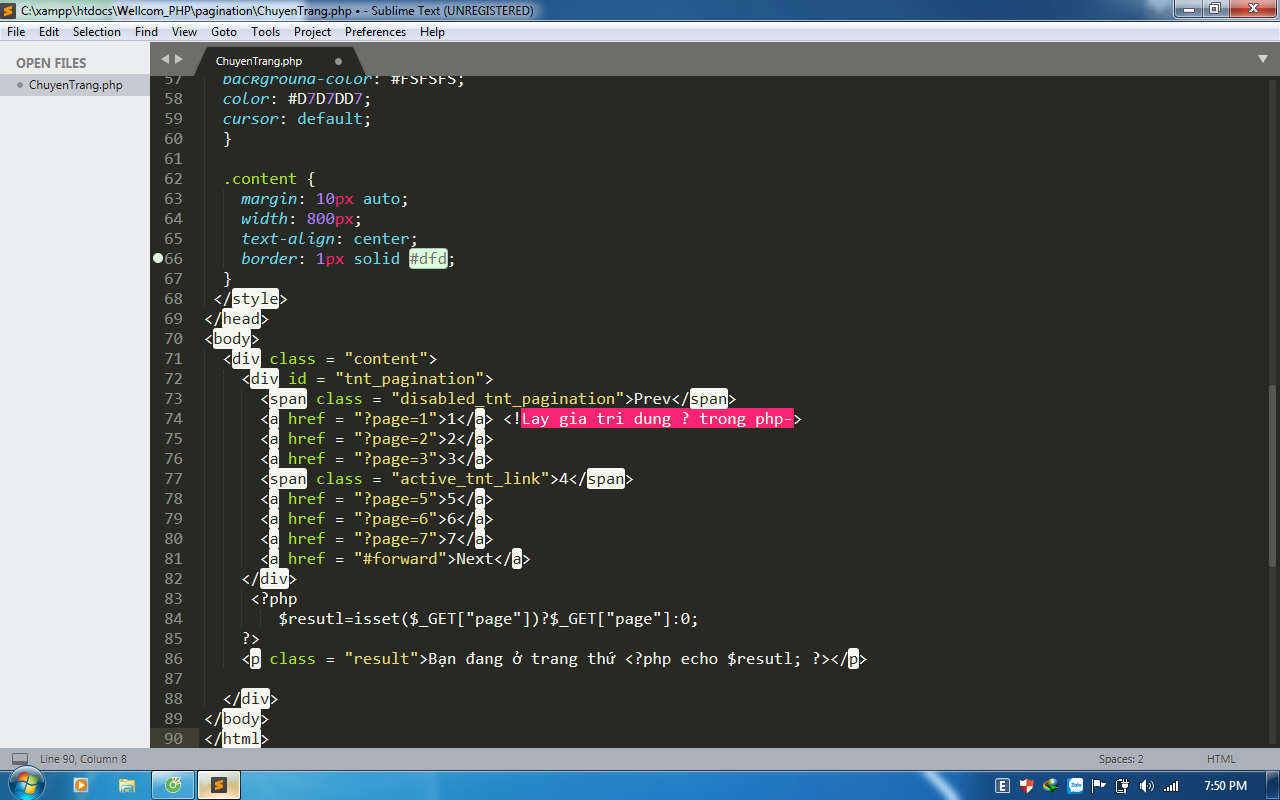The width and height of the screenshot is (1280, 800).
Task: Select ChuyenTrang.php in Open Files sidebar
Action: pyautogui.click(x=75, y=85)
